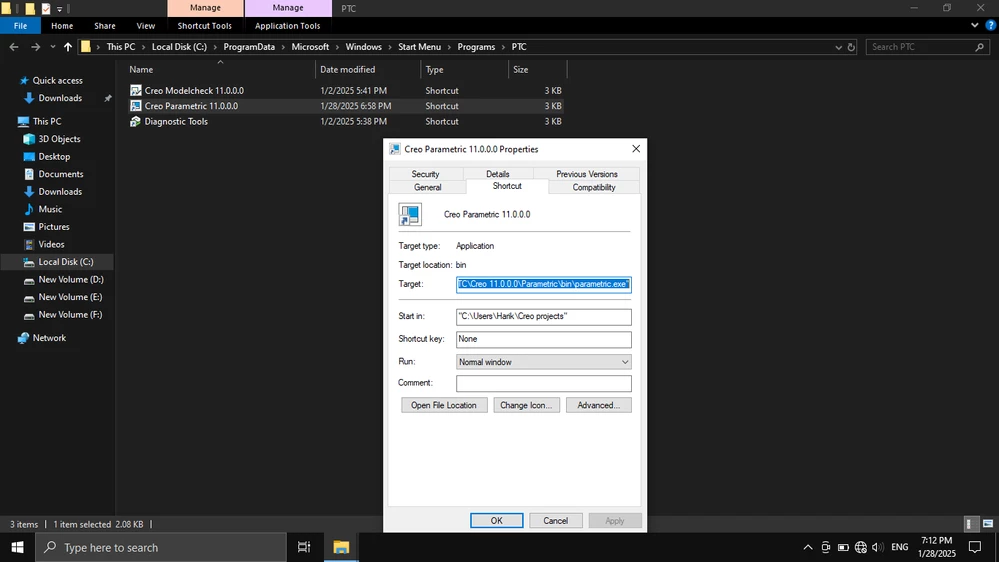This screenshot has width=999, height=562.
Task: Expand the address bar history dropdown
Action: [838, 47]
